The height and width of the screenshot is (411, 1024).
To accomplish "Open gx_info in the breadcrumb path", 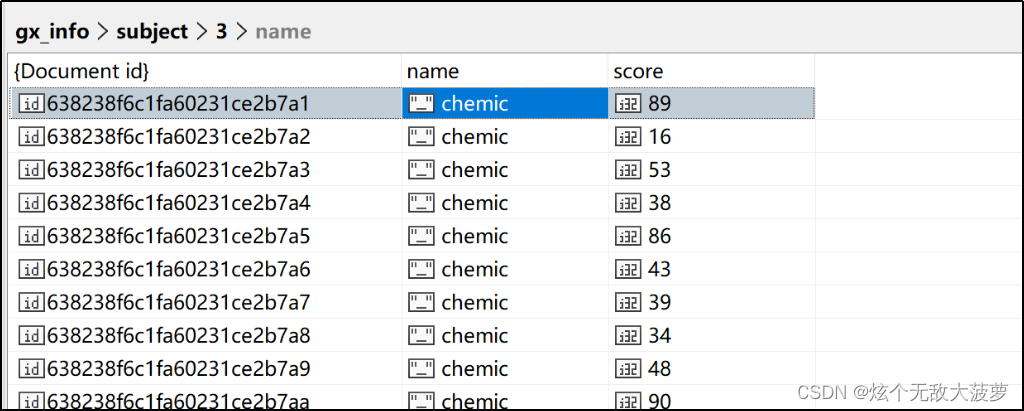I will [x=52, y=31].
